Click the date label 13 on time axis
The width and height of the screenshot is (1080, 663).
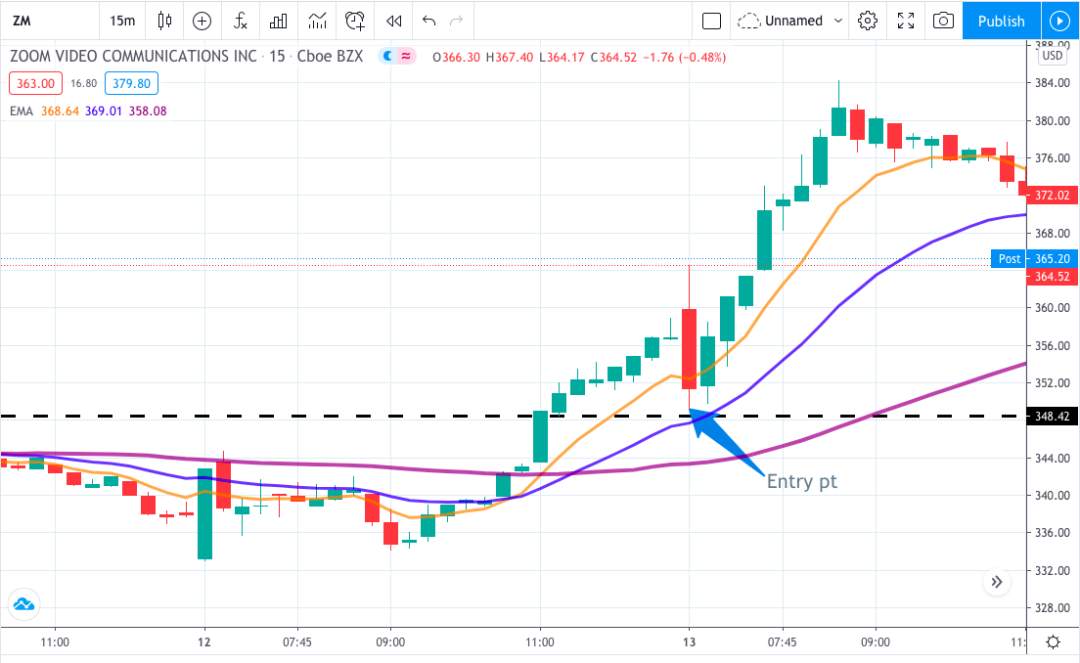tap(689, 642)
